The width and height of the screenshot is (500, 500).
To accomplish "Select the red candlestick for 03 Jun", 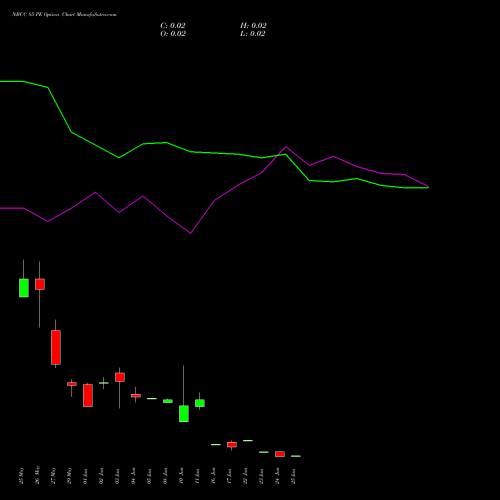I will [120, 377].
